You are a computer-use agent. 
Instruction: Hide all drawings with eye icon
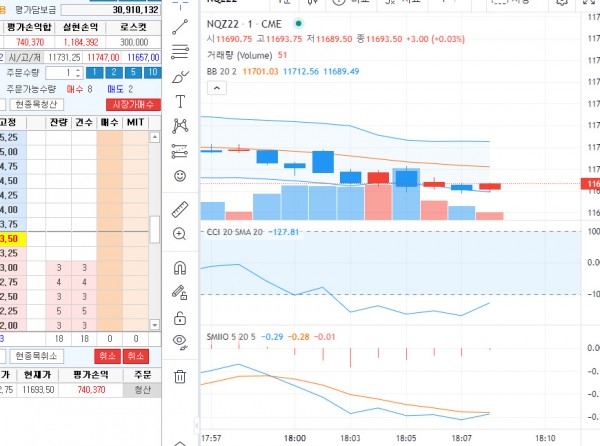pyautogui.click(x=180, y=342)
